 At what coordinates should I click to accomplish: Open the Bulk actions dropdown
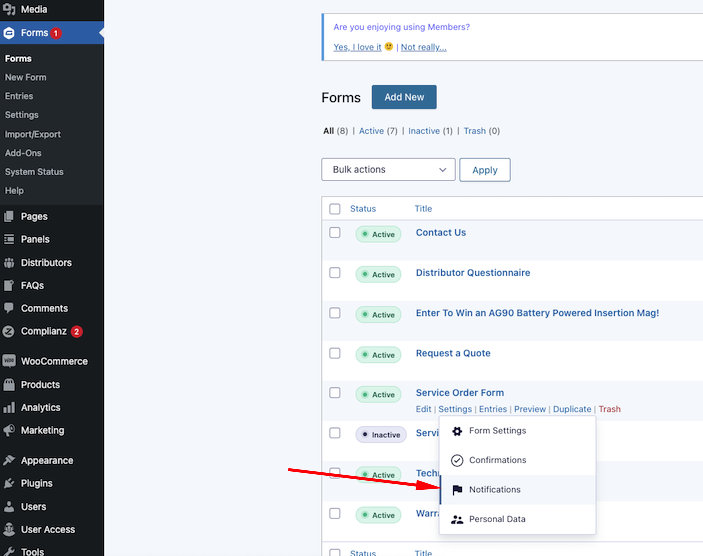coord(388,169)
